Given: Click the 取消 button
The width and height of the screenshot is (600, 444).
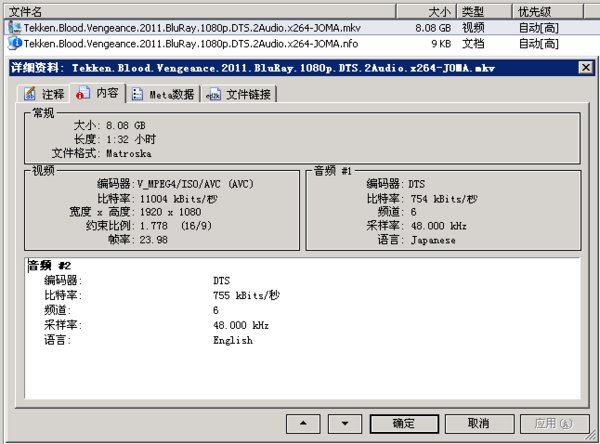Looking at the screenshot, I should pos(479,424).
